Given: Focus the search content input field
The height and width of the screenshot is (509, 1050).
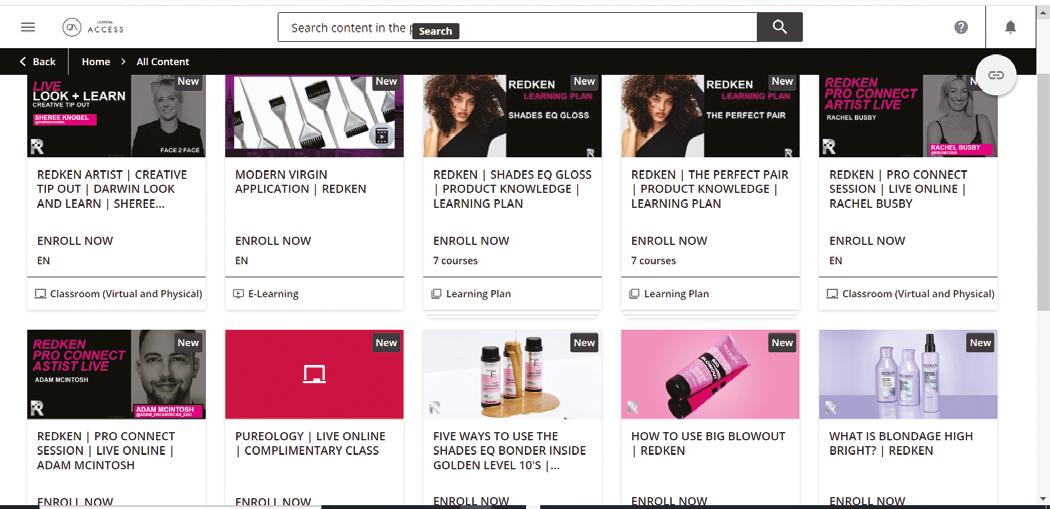Looking at the screenshot, I should [x=517, y=27].
